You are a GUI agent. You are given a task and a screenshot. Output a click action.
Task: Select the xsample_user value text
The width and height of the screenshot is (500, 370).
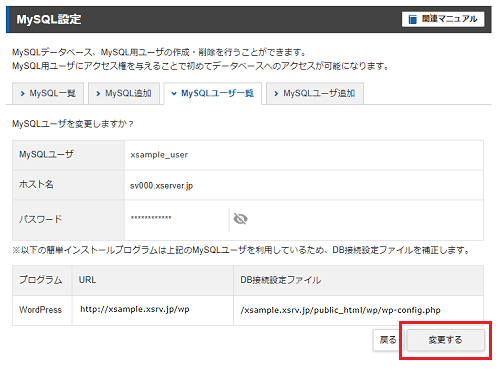tap(159, 155)
